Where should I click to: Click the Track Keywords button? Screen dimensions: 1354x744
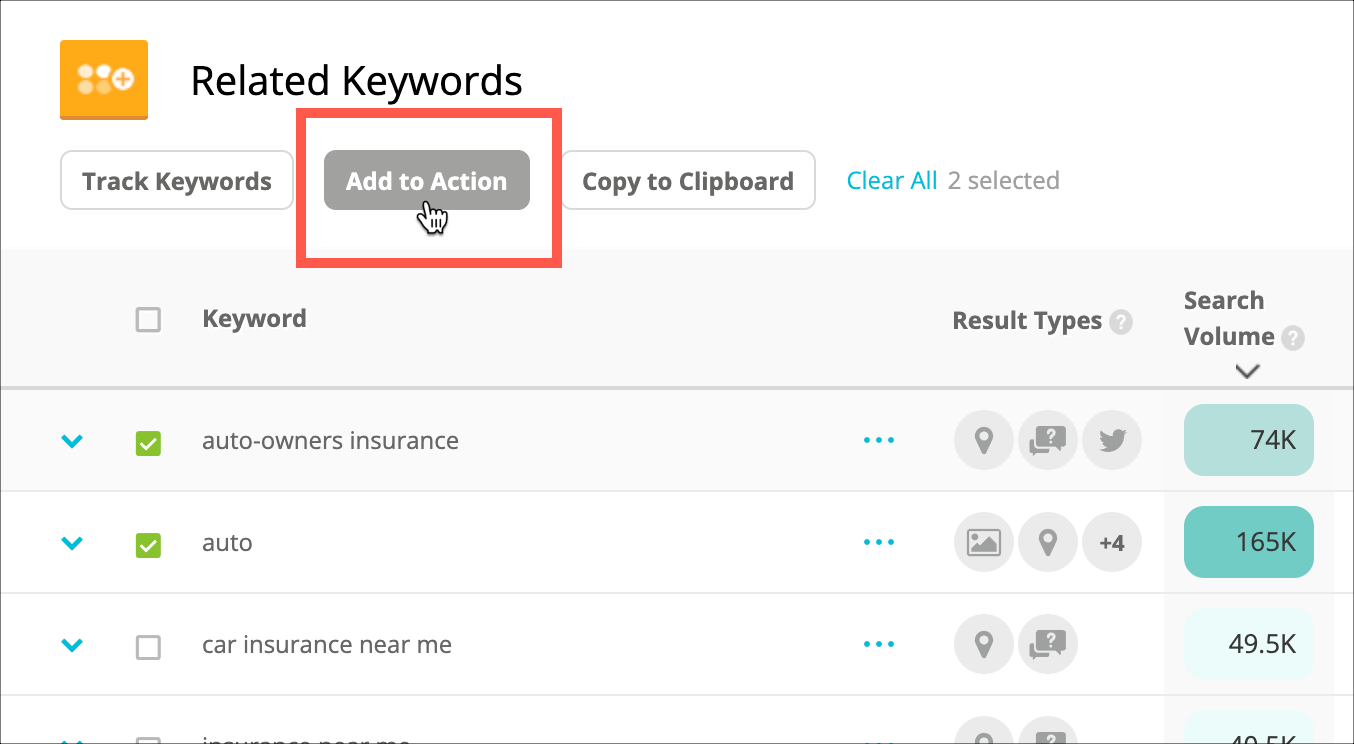177,181
